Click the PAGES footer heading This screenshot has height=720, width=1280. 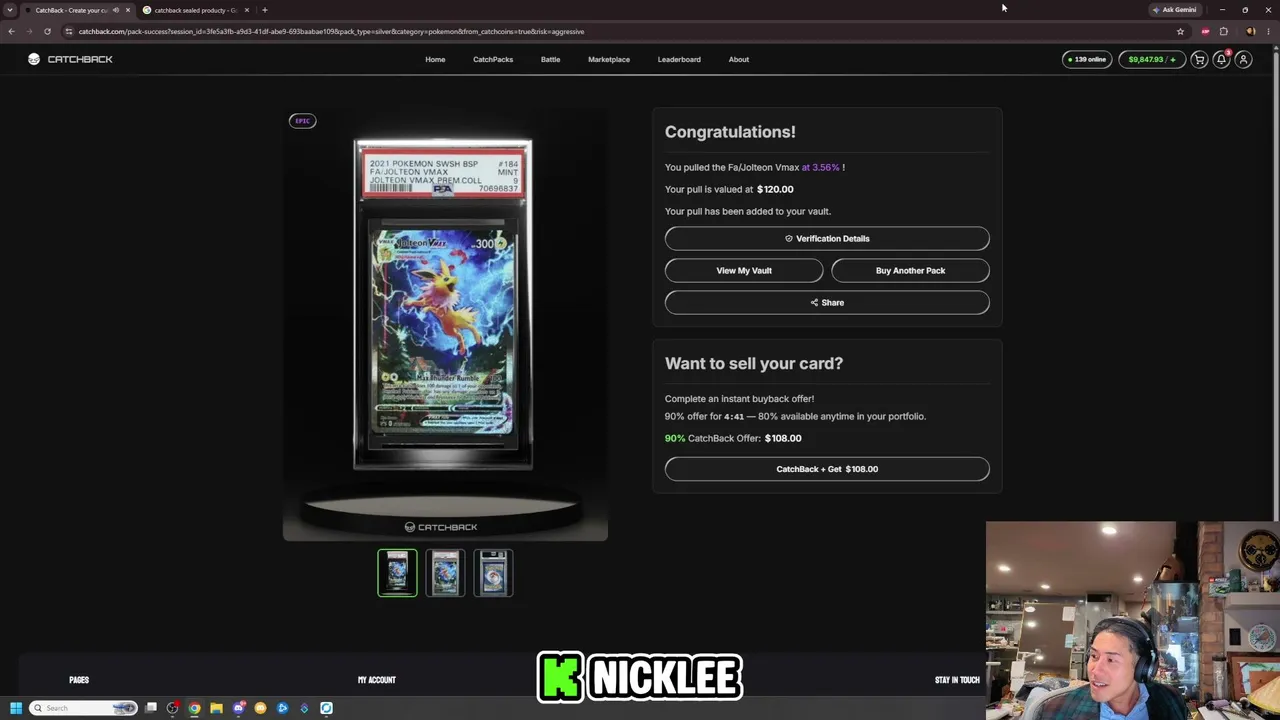point(79,680)
